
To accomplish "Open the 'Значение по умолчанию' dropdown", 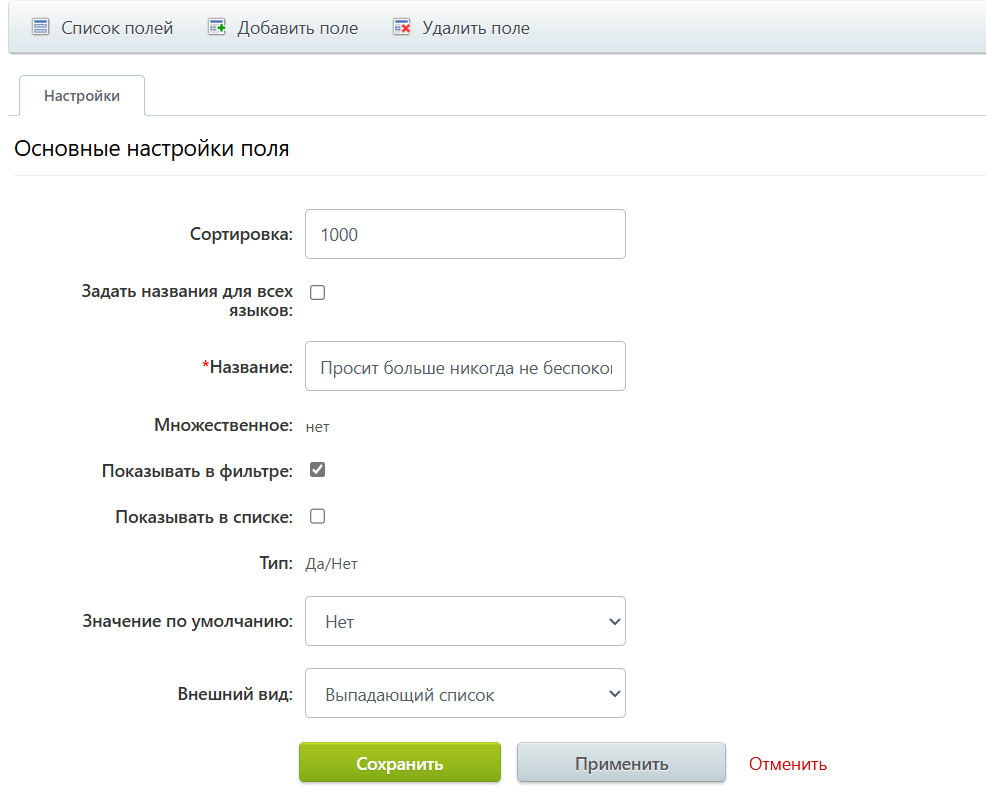I will tap(465, 621).
